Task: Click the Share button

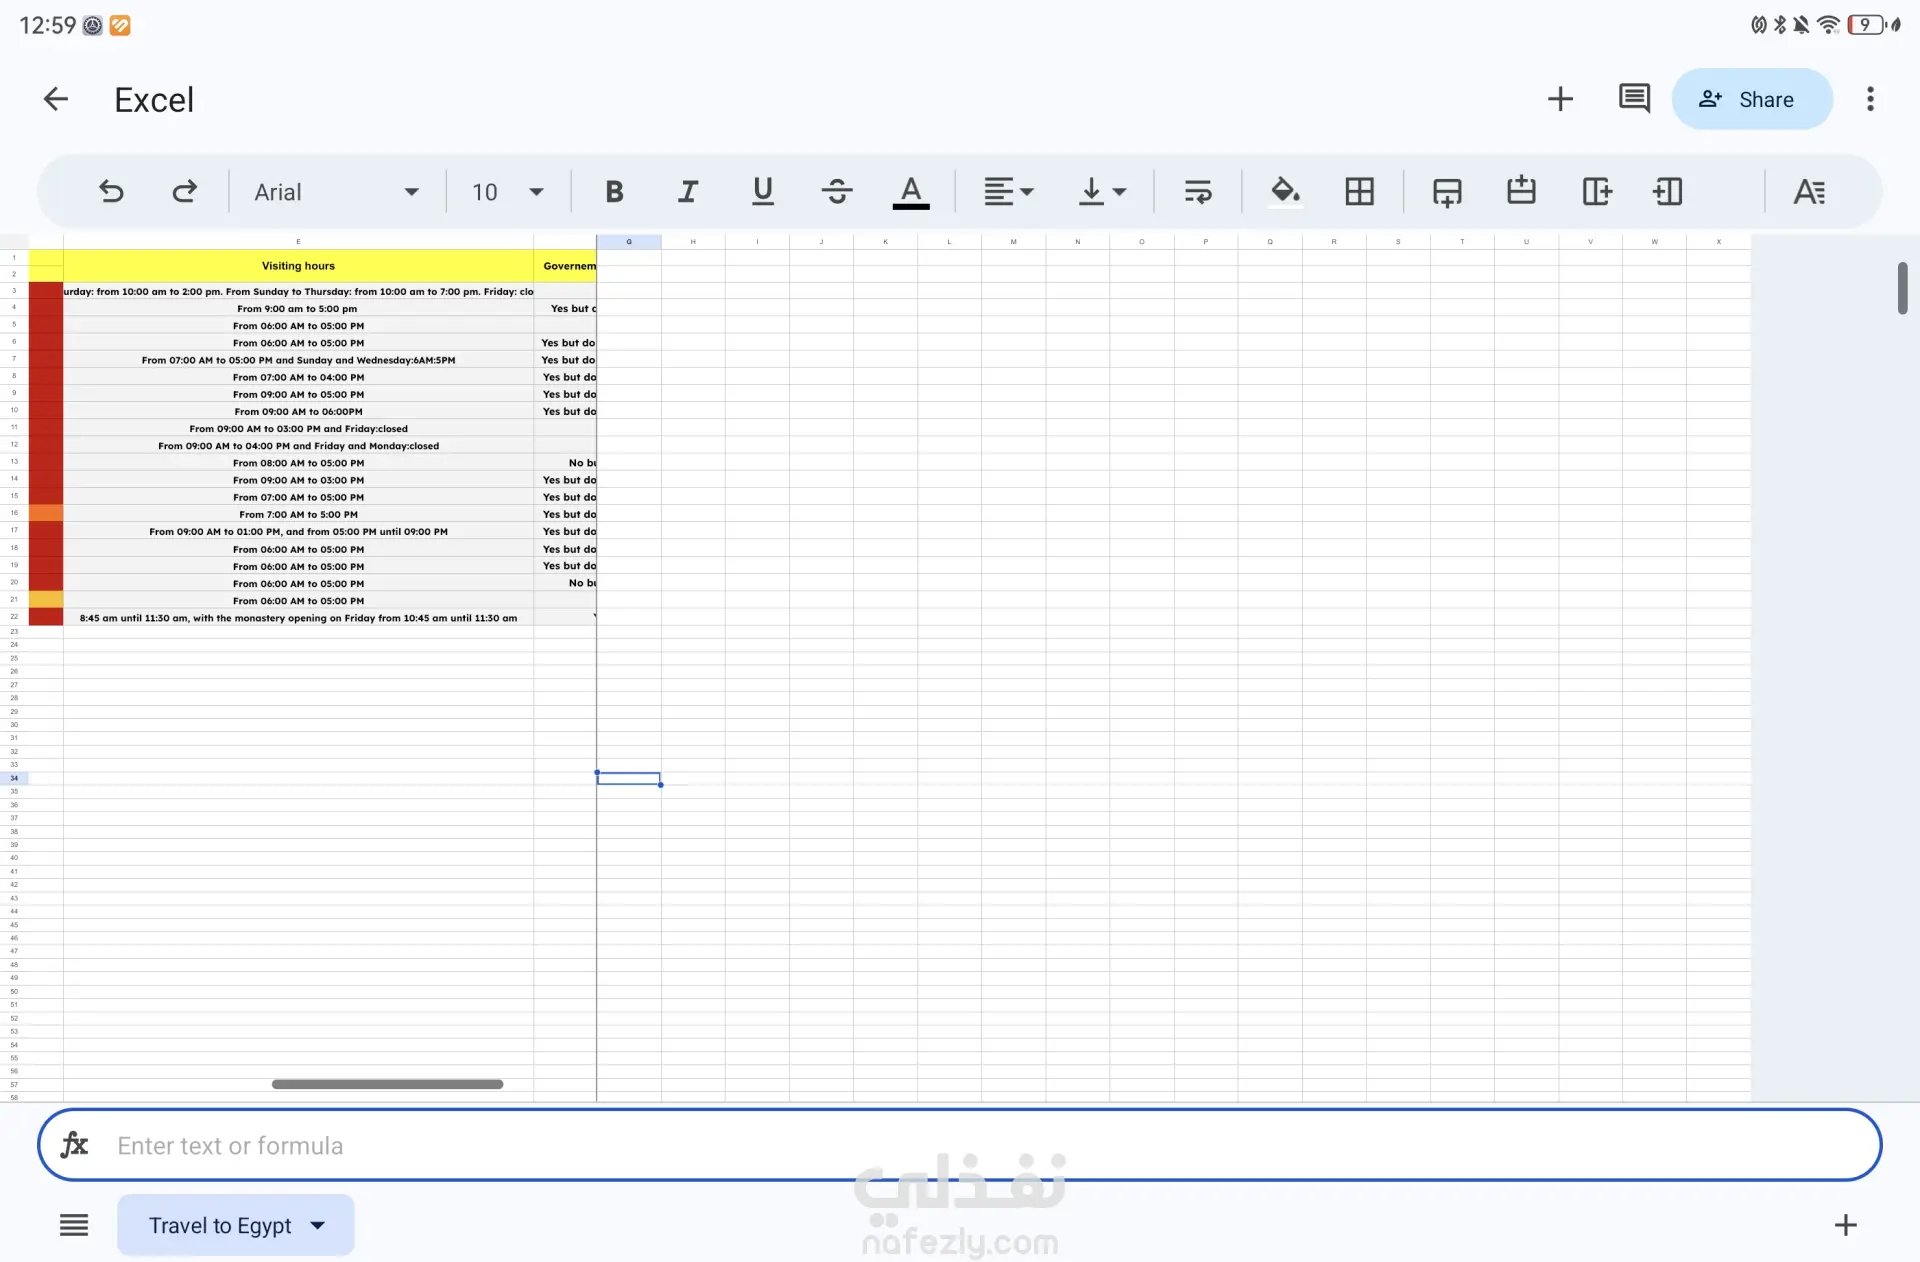Action: pyautogui.click(x=1752, y=99)
